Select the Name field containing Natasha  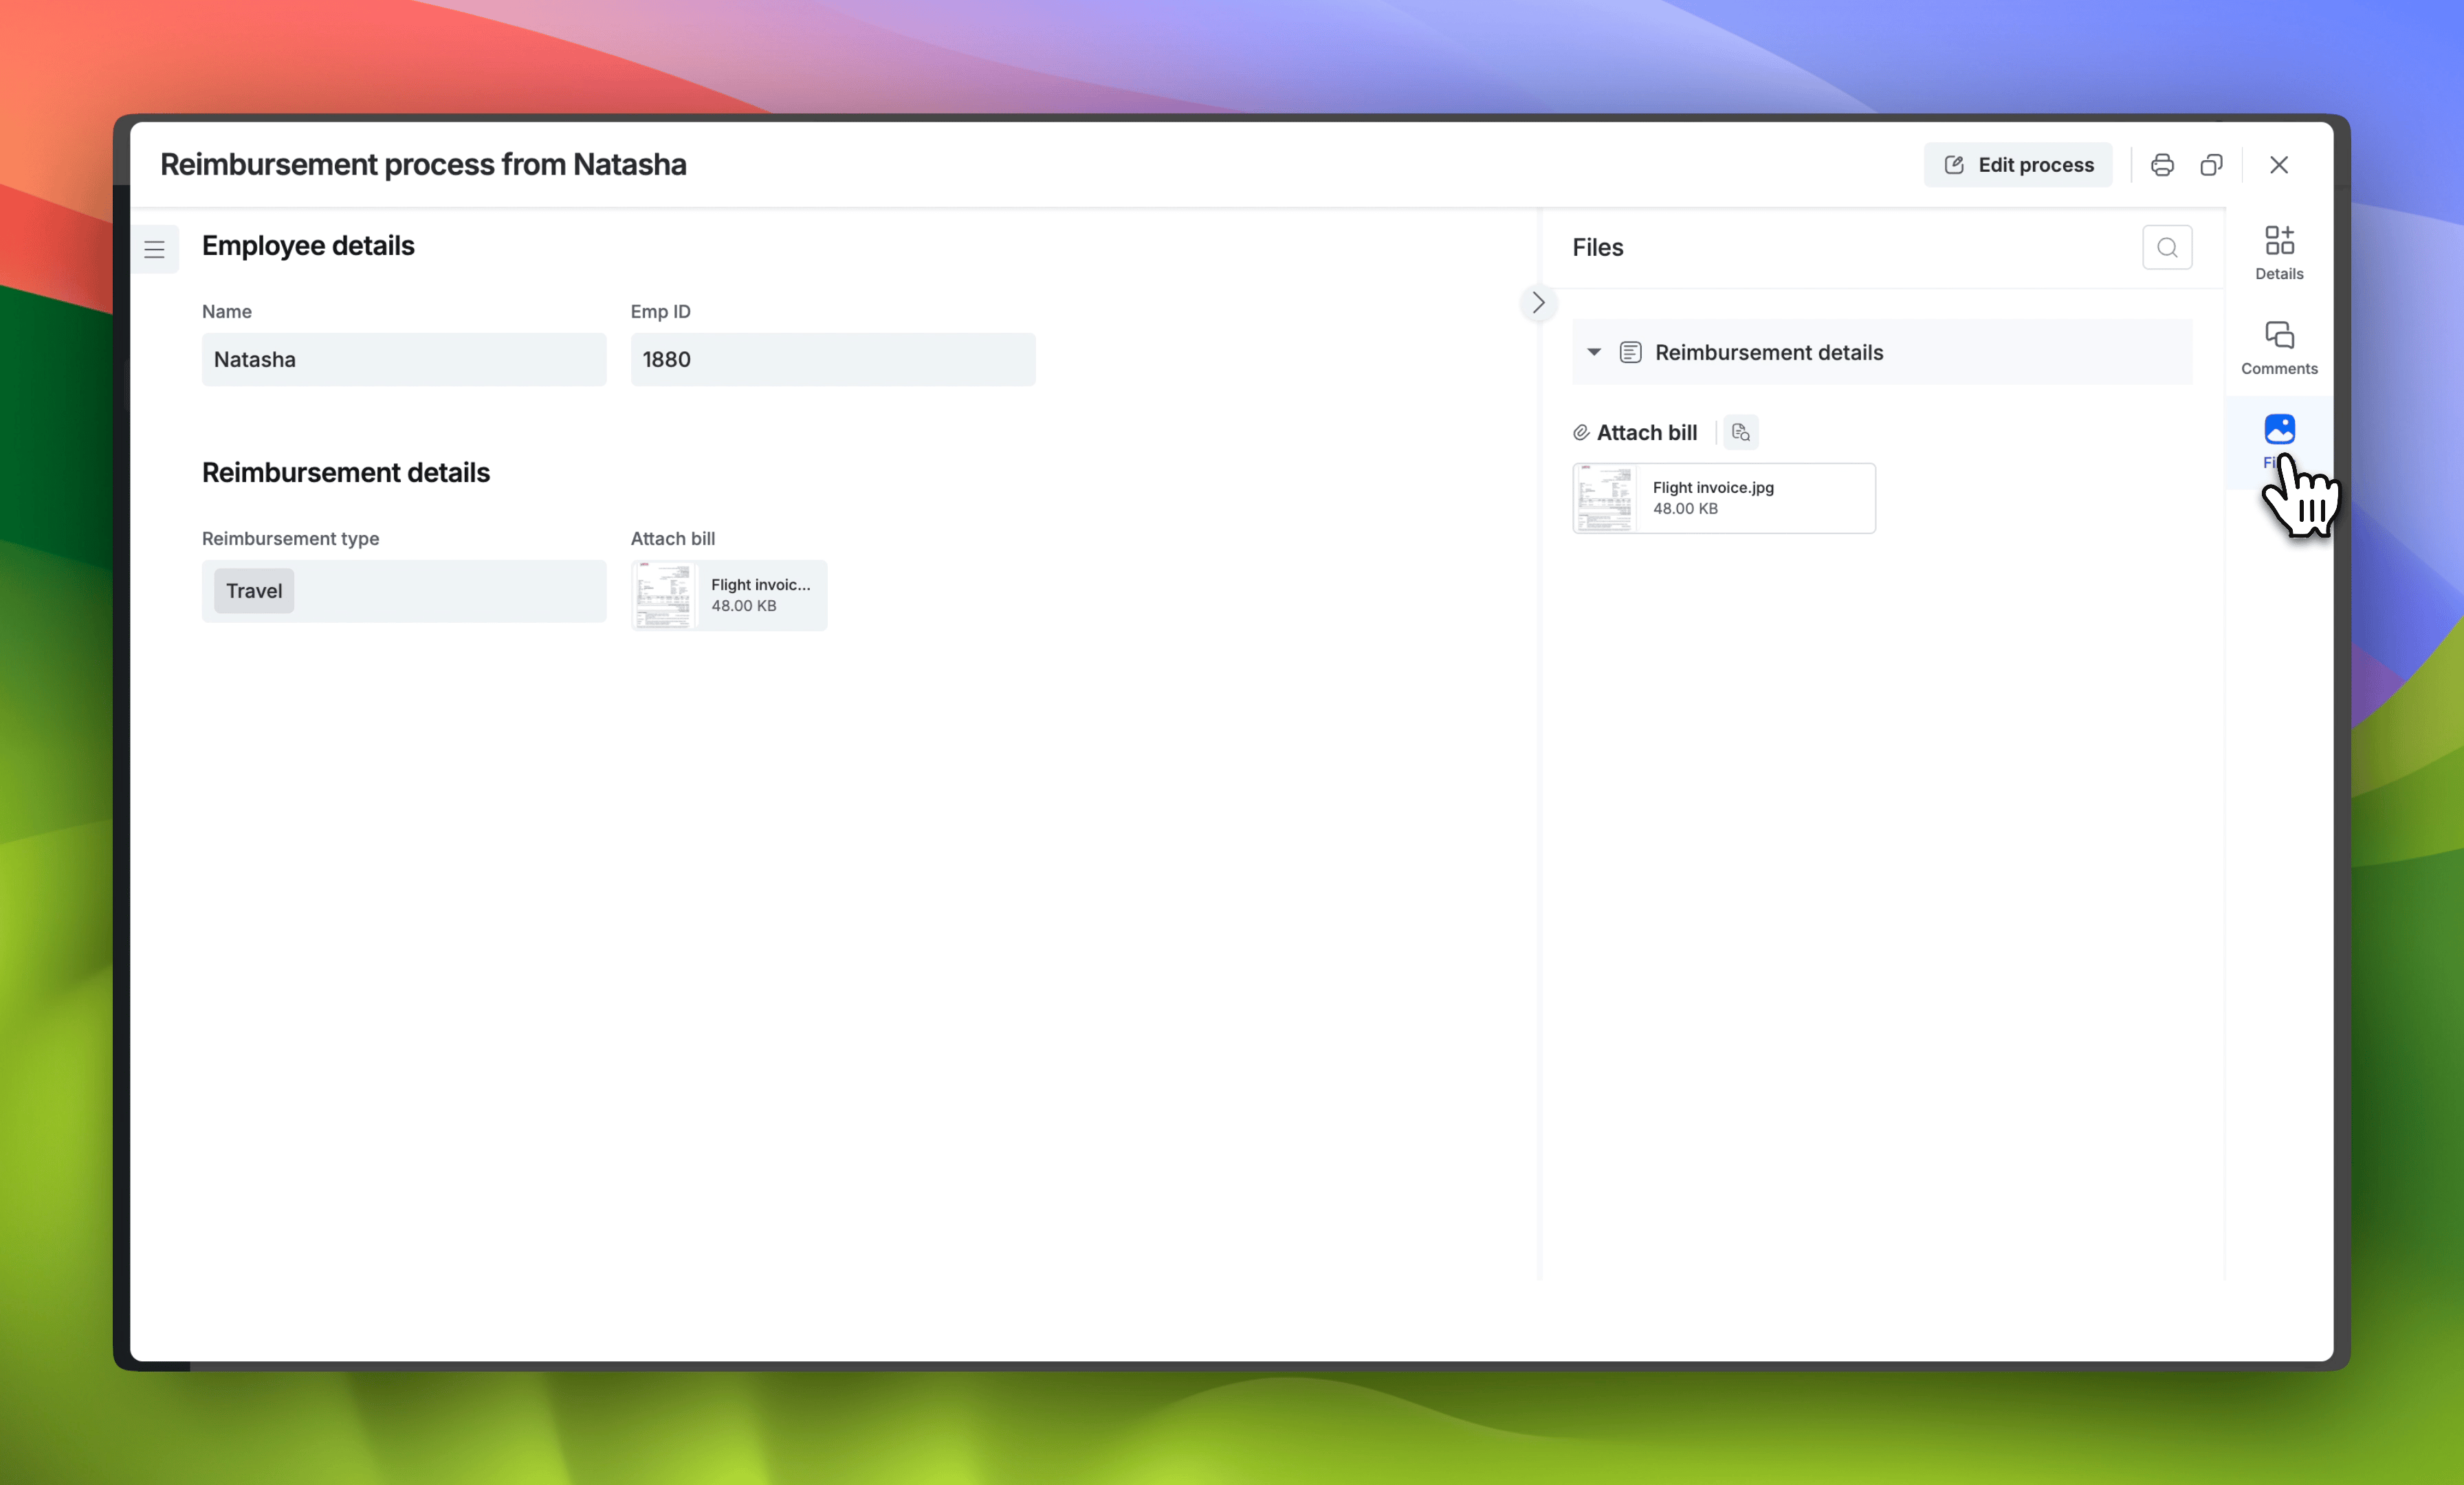[403, 359]
